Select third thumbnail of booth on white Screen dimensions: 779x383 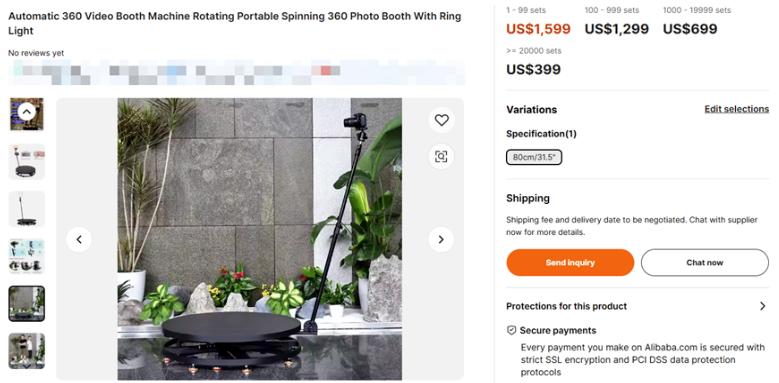(27, 209)
